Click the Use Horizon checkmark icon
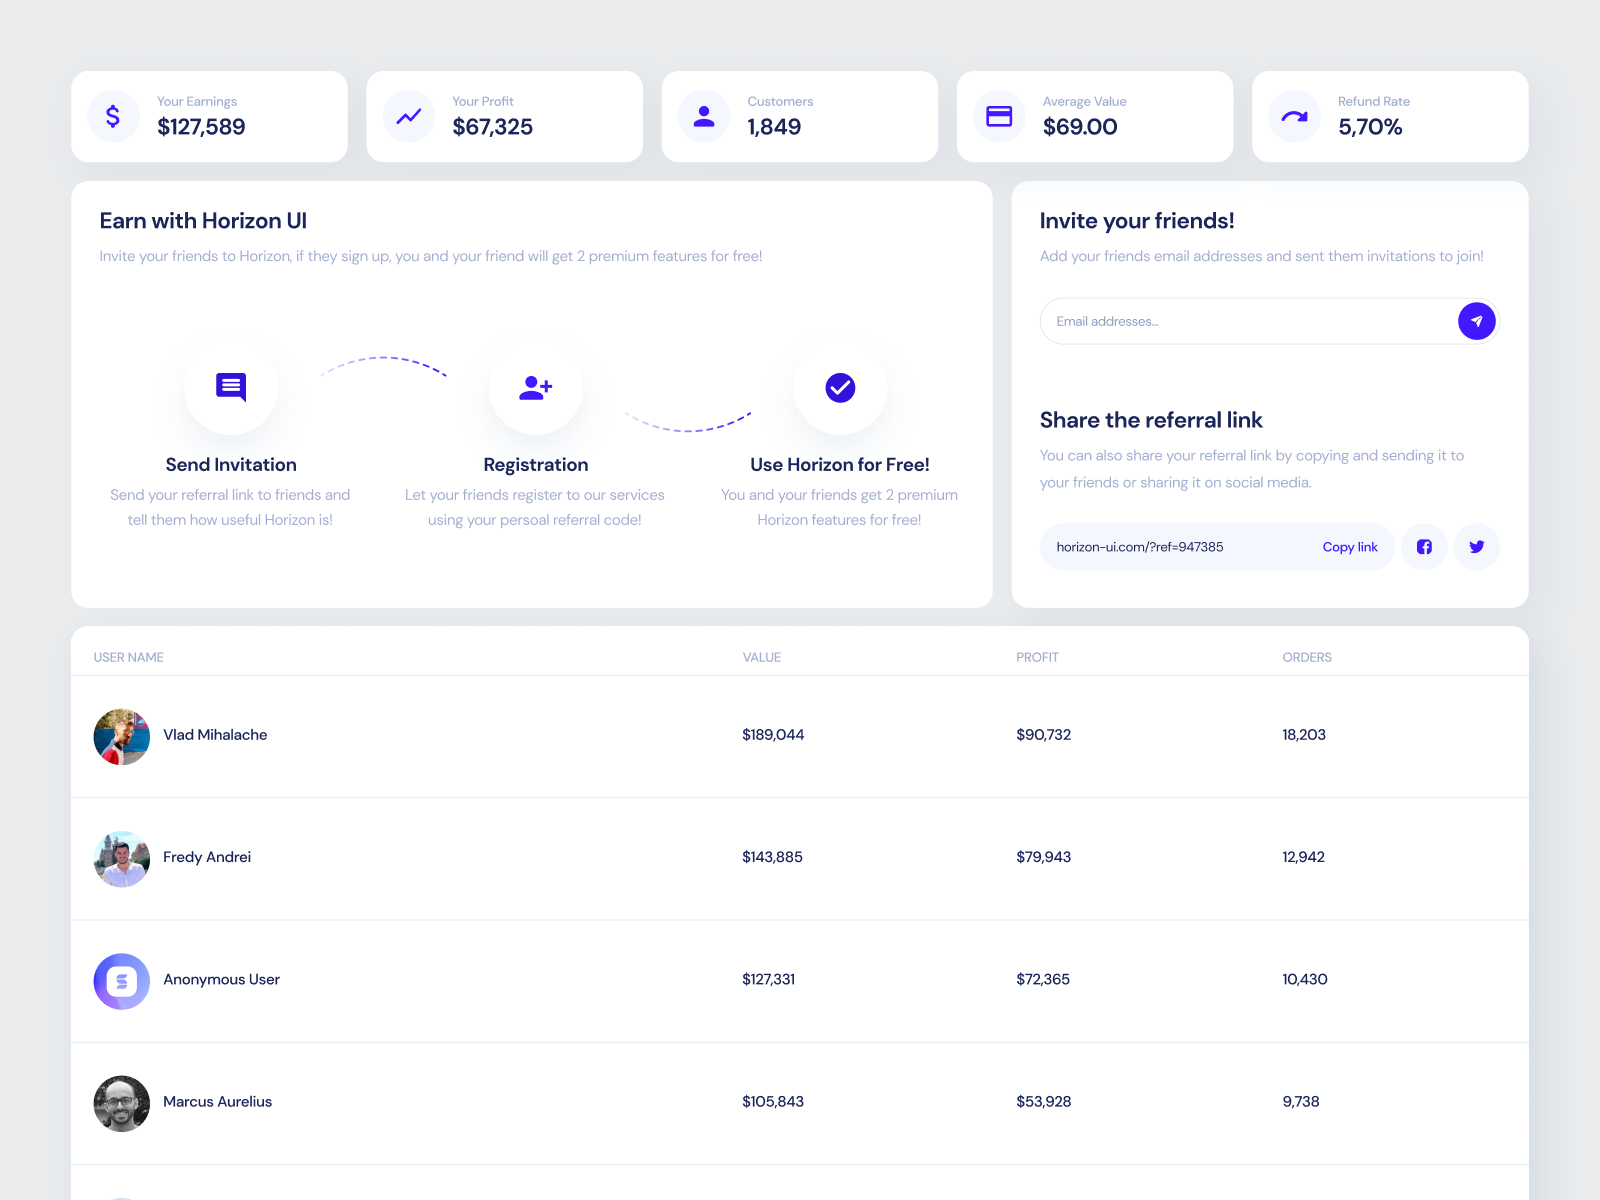 839,388
